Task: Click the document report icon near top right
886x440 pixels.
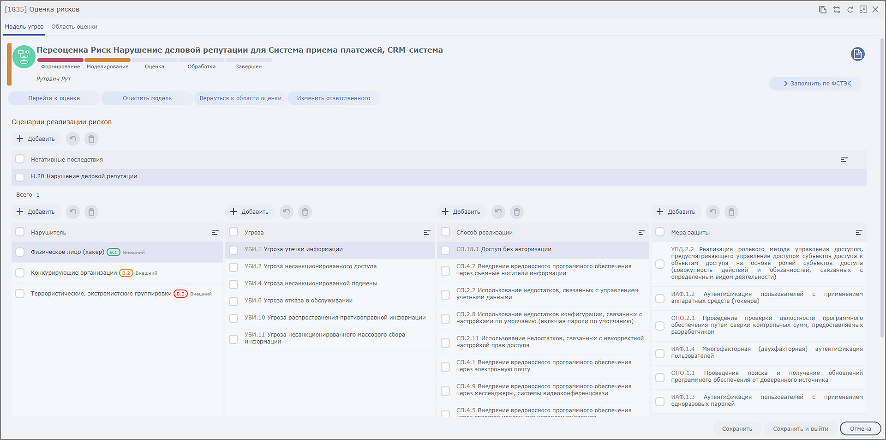Action: pos(858,54)
